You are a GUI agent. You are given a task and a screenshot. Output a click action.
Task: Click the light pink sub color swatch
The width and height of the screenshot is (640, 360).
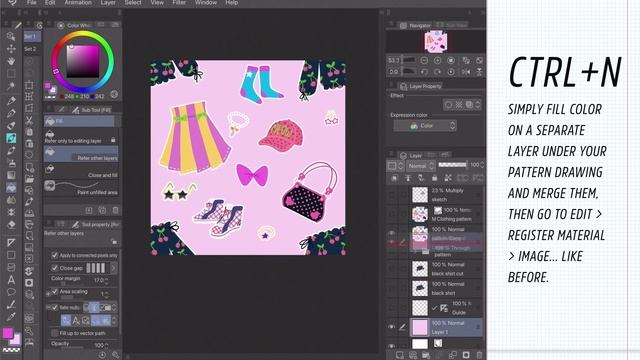click(16, 340)
